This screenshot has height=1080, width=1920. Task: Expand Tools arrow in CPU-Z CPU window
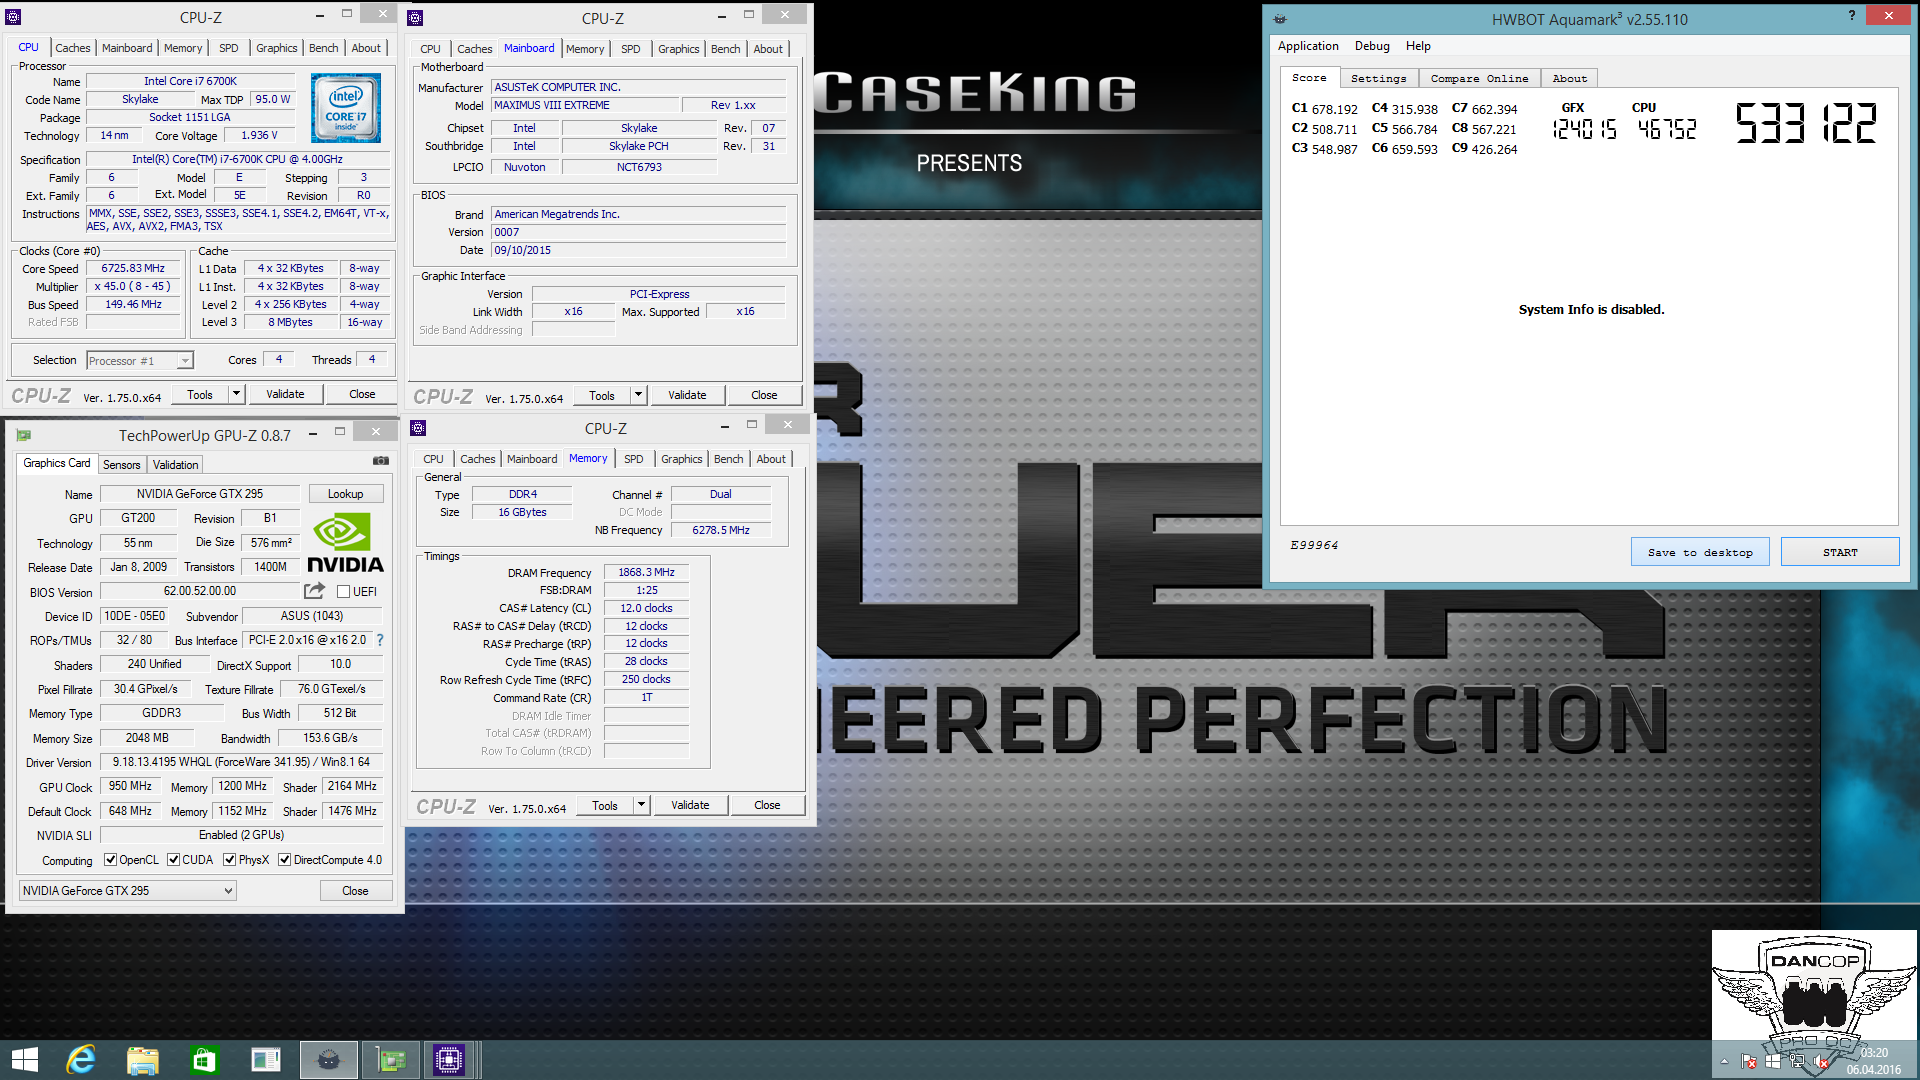tap(237, 394)
